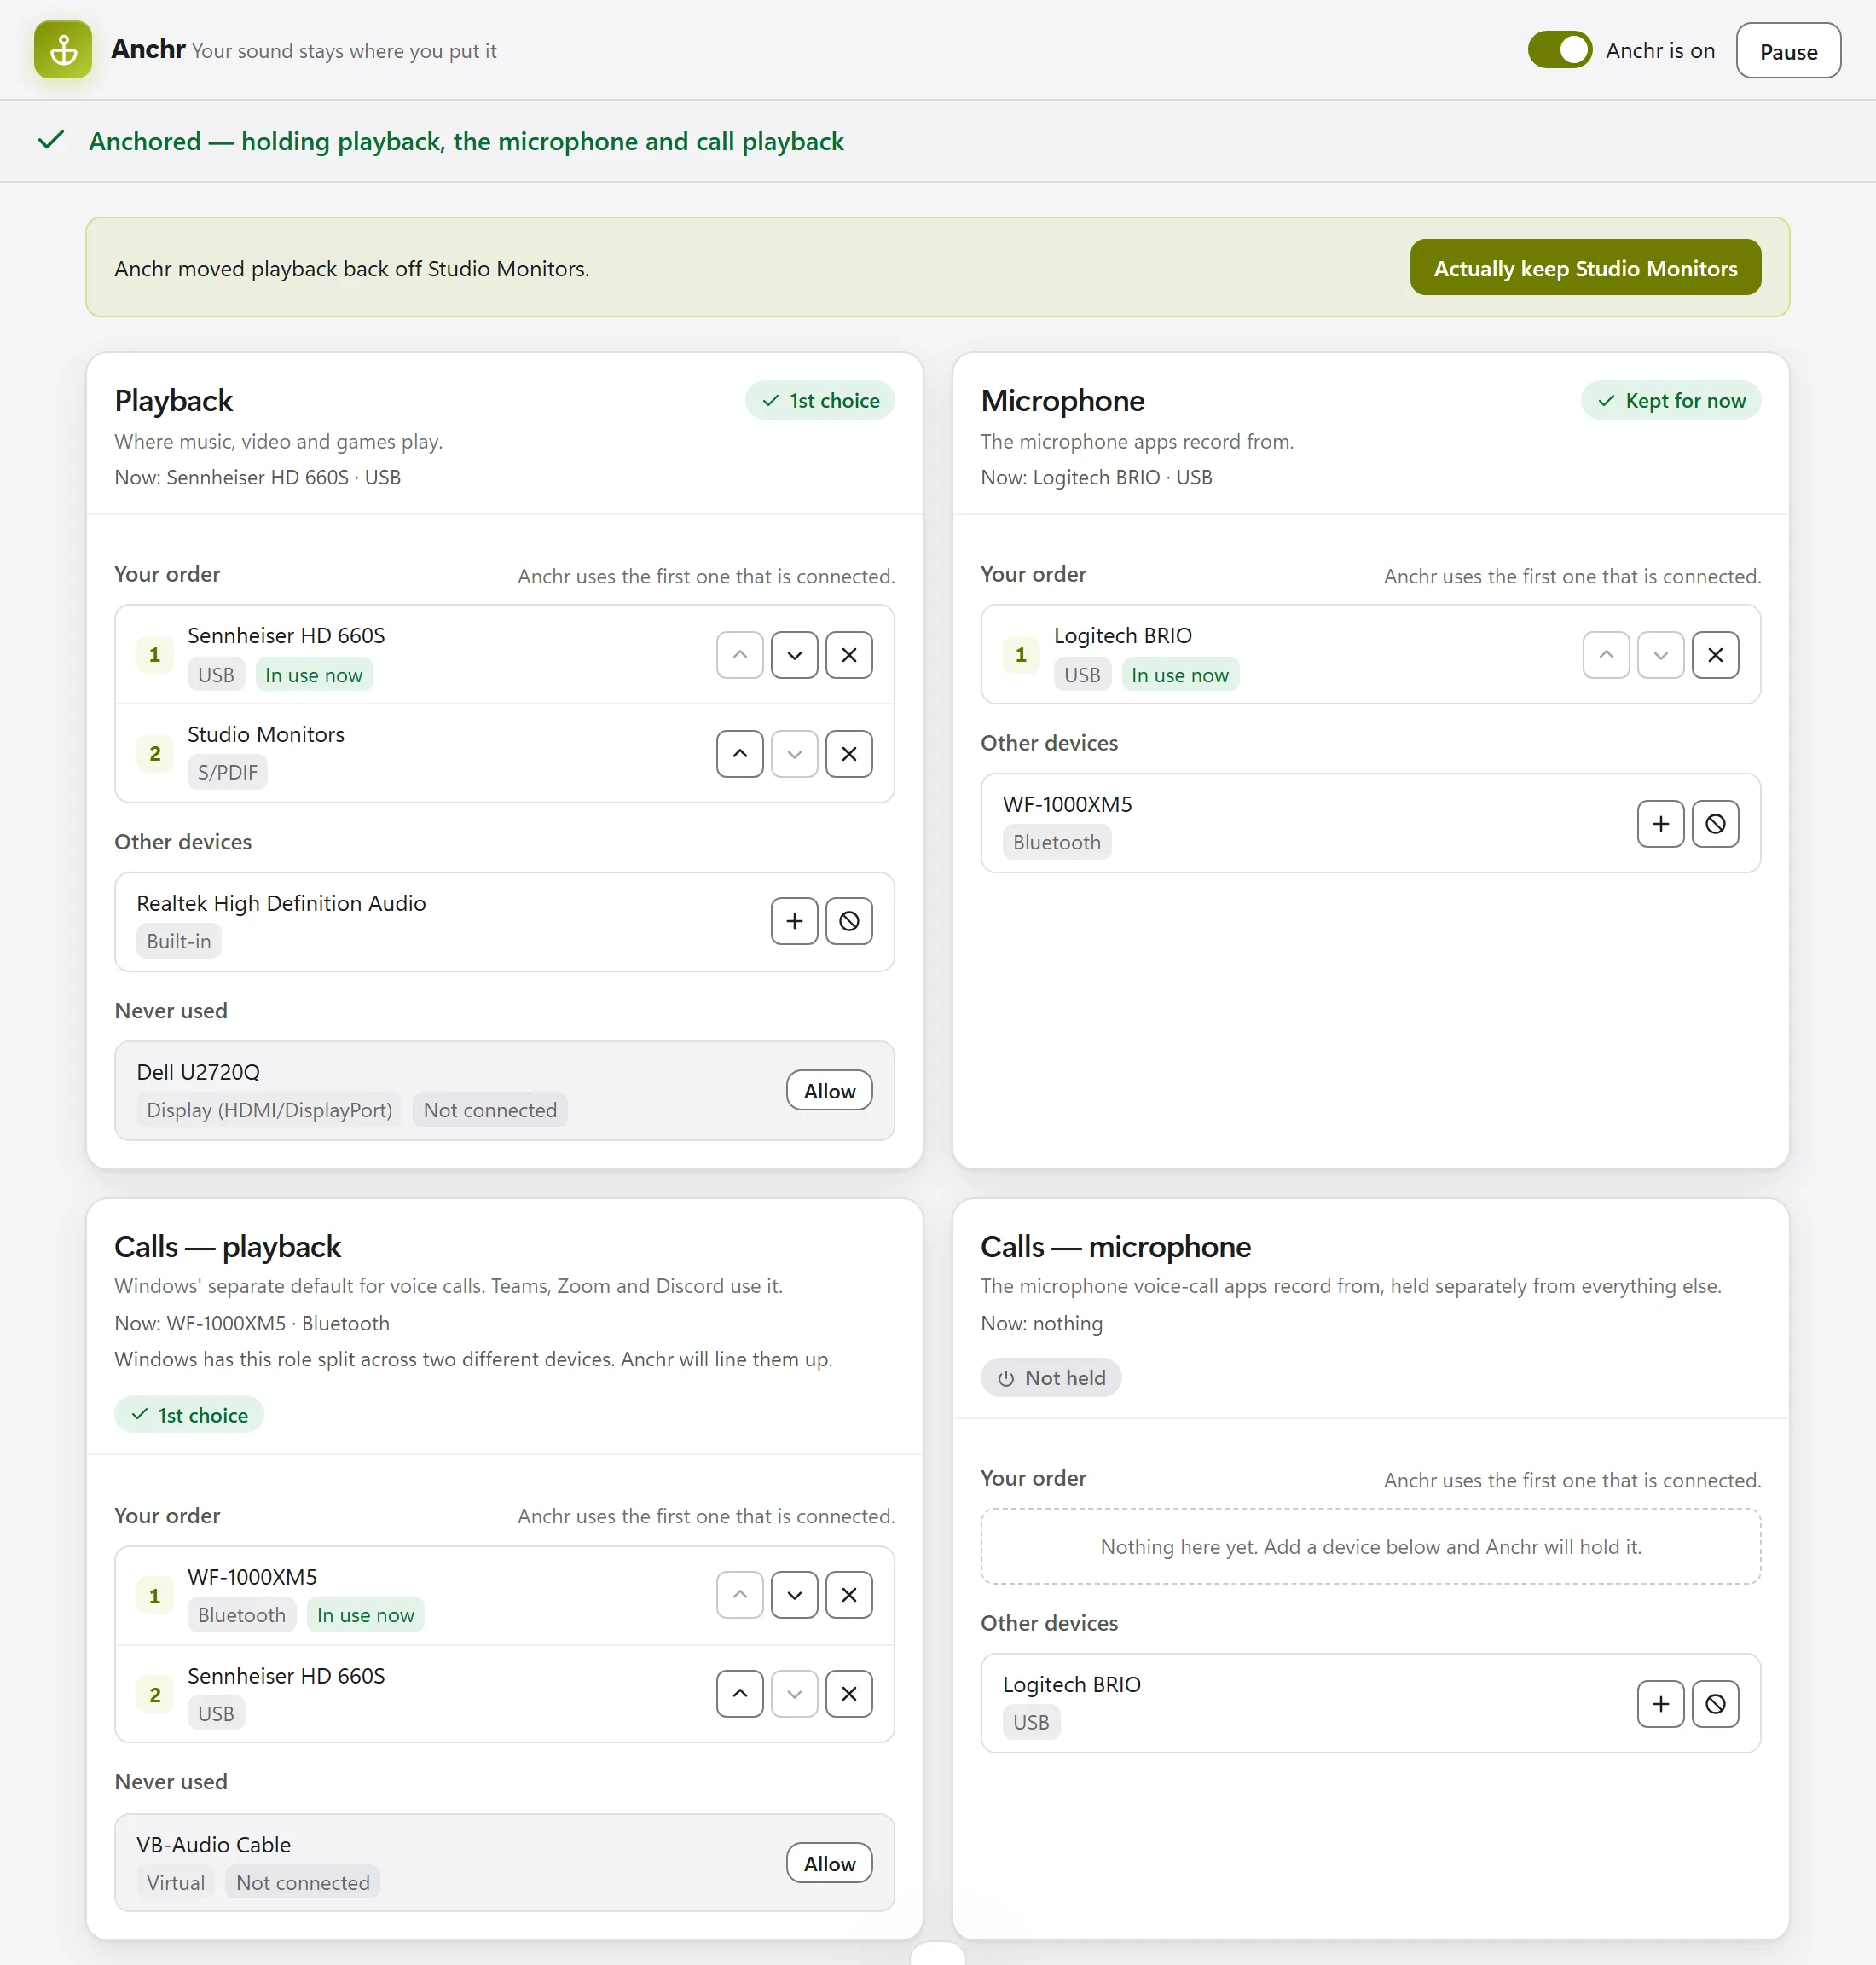The width and height of the screenshot is (1876, 1965).
Task: Add Logitech BRIO to Calls microphone order
Action: pyautogui.click(x=1660, y=1704)
